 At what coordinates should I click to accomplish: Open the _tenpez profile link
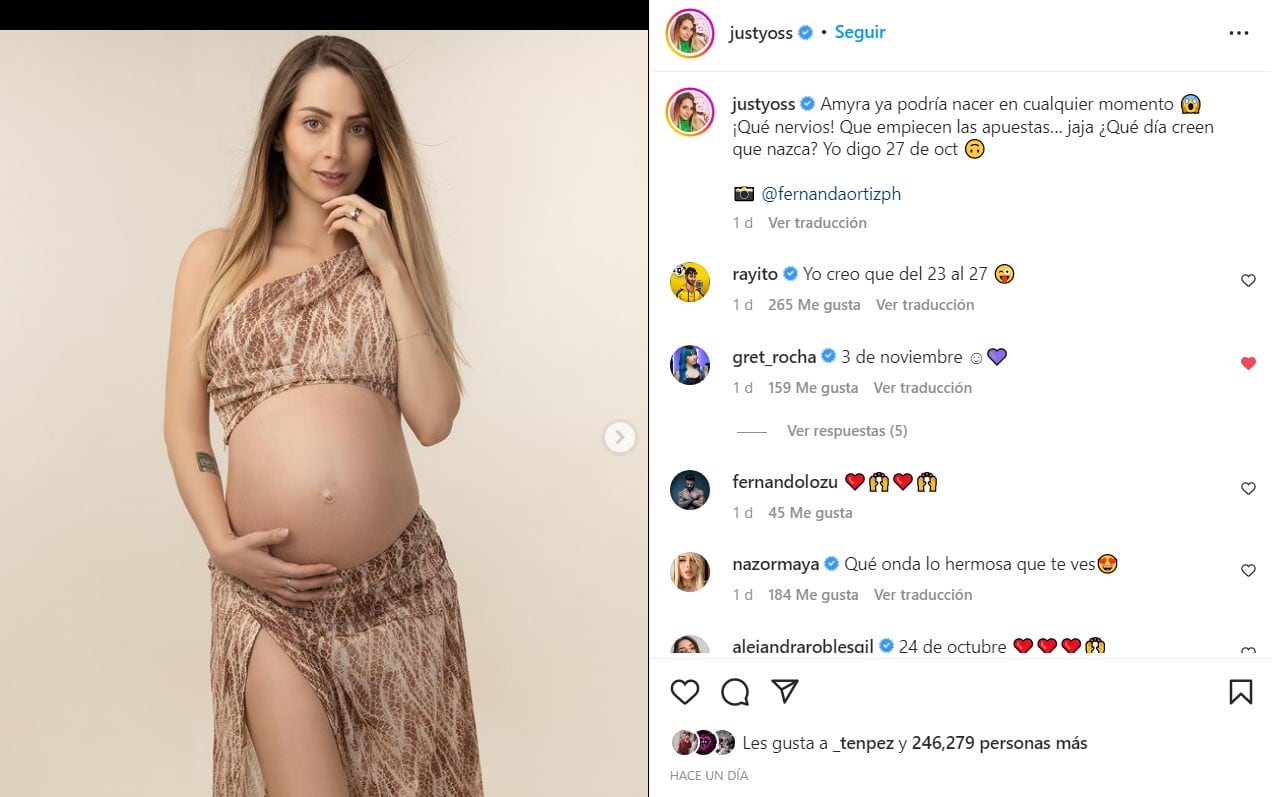(863, 743)
